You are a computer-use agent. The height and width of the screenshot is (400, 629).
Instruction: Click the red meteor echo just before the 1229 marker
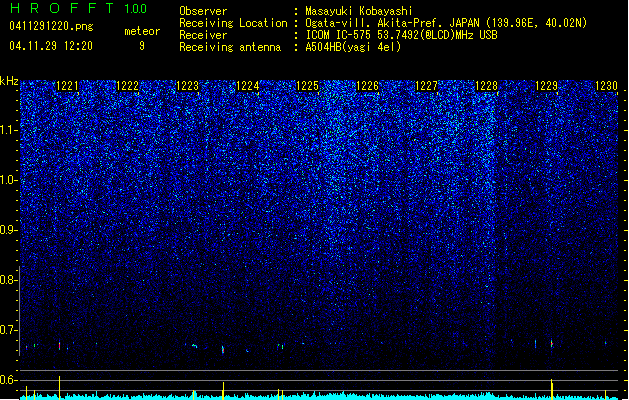click(x=552, y=343)
